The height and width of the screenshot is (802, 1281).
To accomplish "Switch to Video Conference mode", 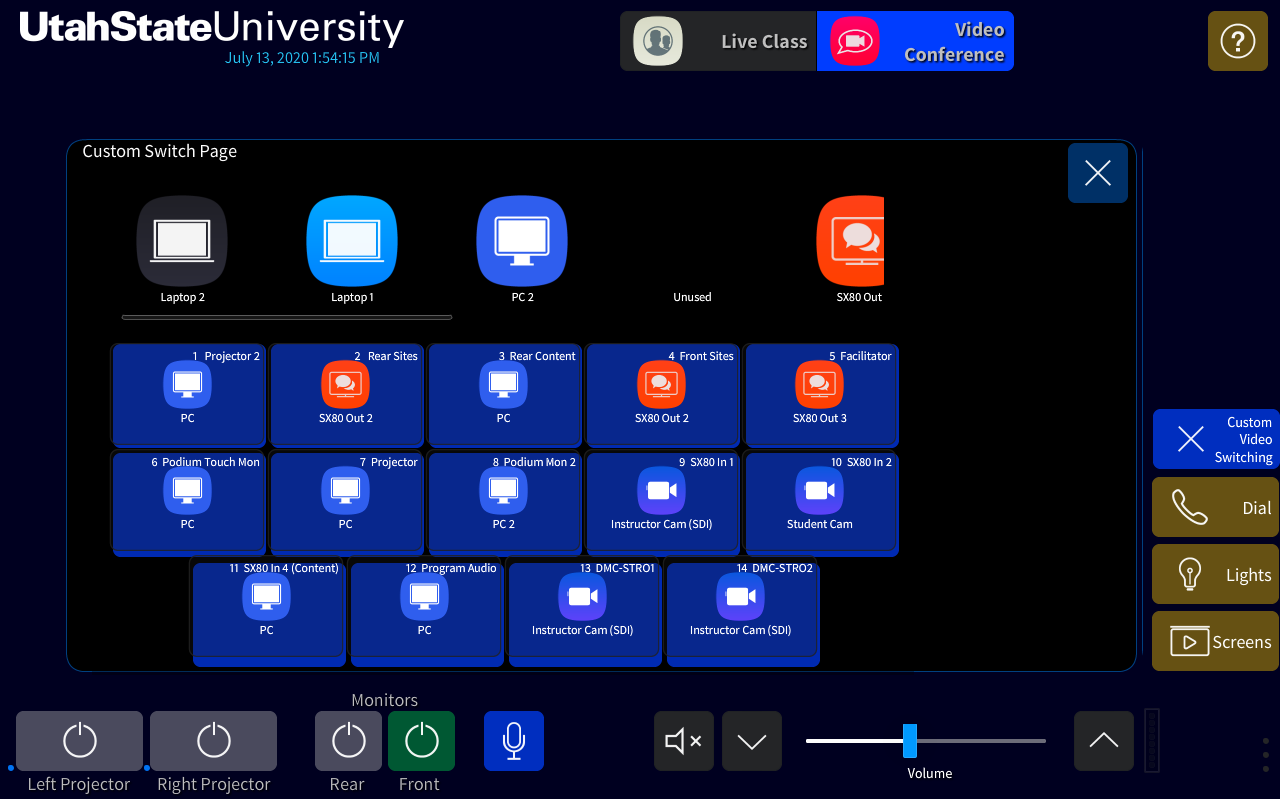I will [x=915, y=41].
